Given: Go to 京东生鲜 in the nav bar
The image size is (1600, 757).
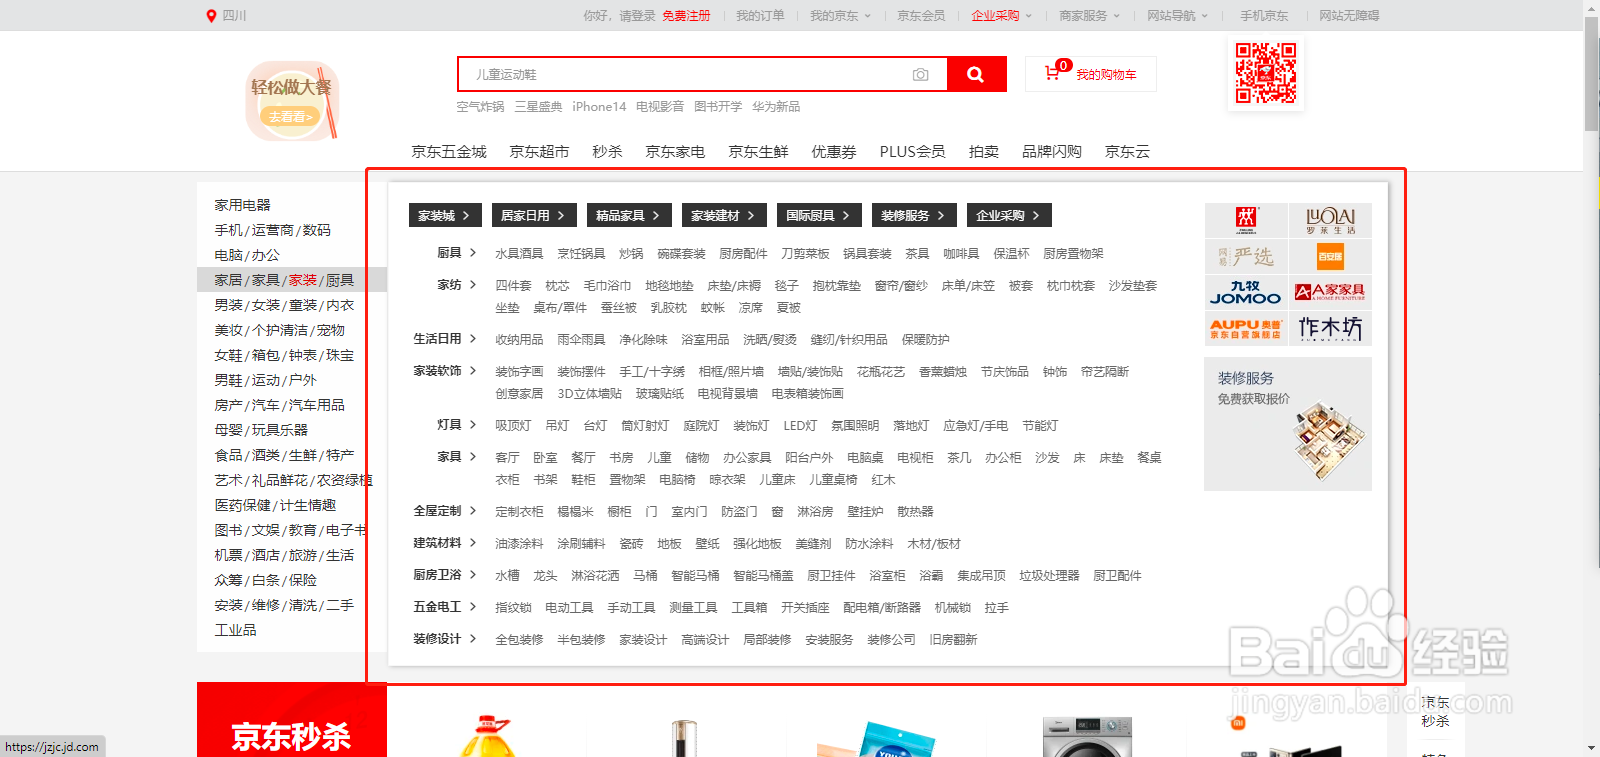Looking at the screenshot, I should (x=758, y=152).
